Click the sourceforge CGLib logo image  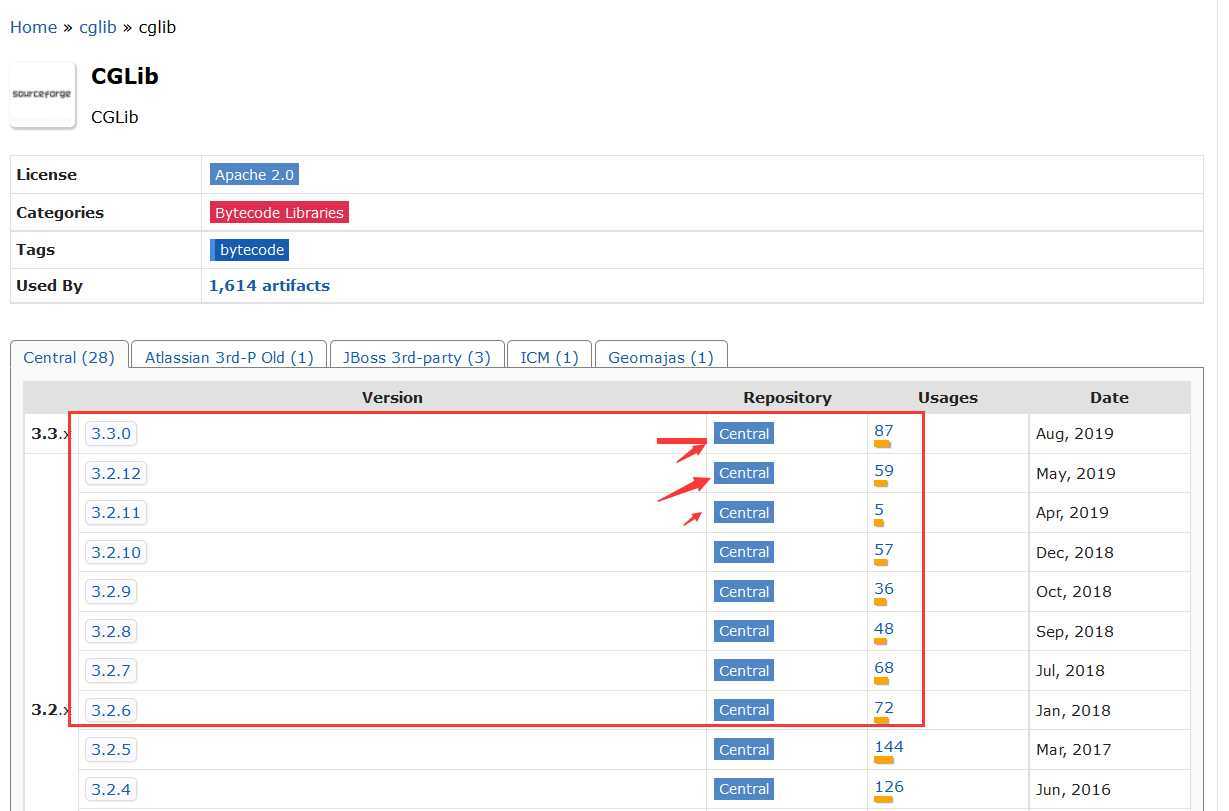pos(43,95)
